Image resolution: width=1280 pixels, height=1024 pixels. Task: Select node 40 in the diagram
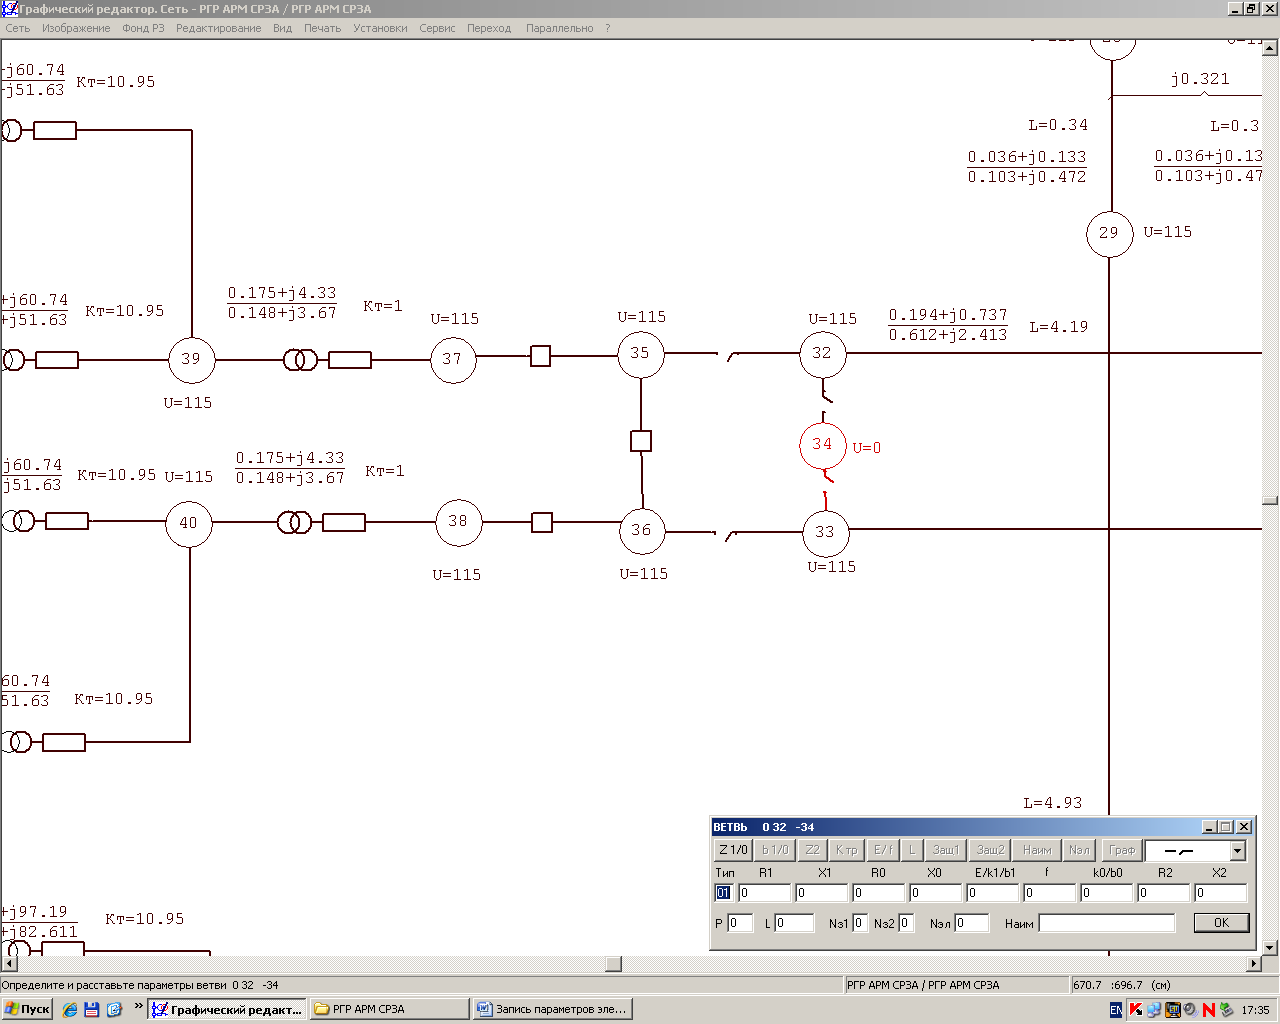click(189, 523)
